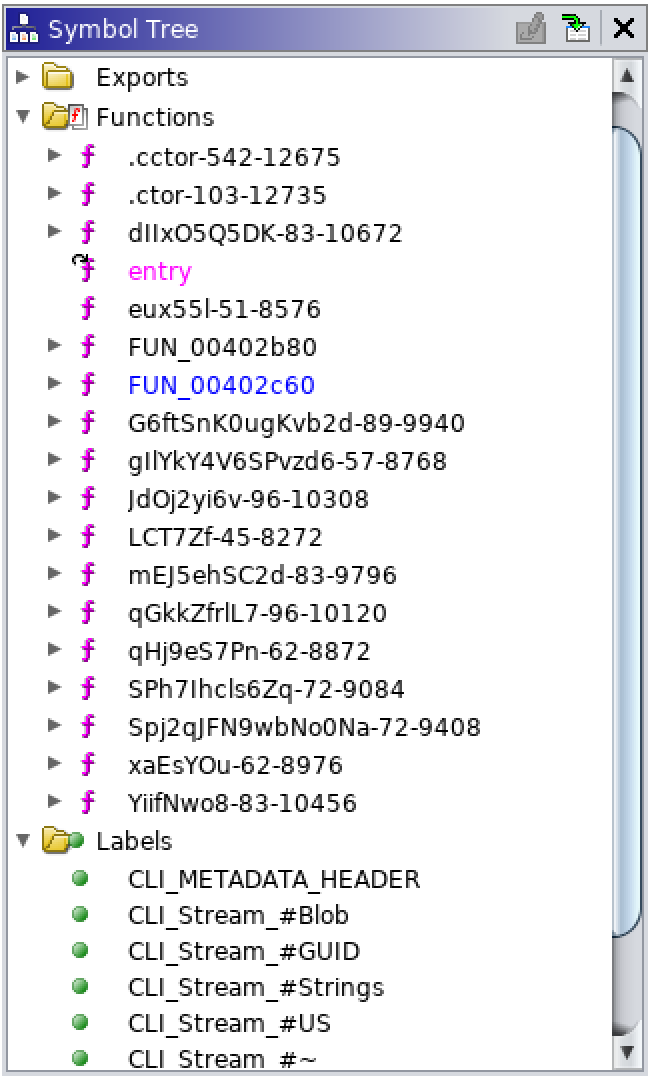Click function icon beside FUN_00402b80
The width and height of the screenshot is (648, 1076).
pyautogui.click(x=88, y=347)
